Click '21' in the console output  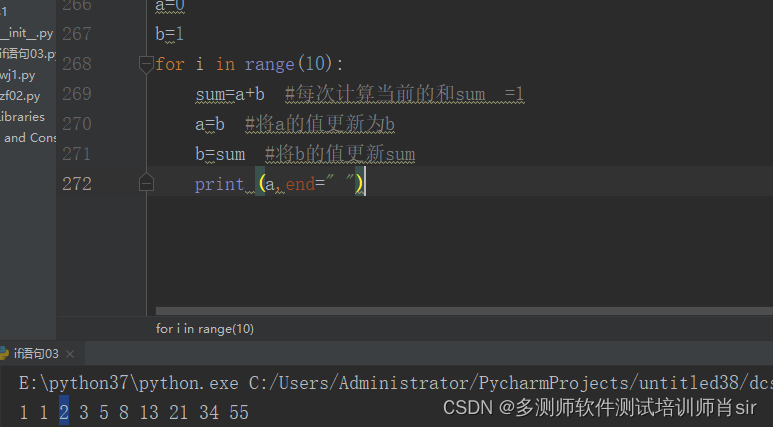179,412
